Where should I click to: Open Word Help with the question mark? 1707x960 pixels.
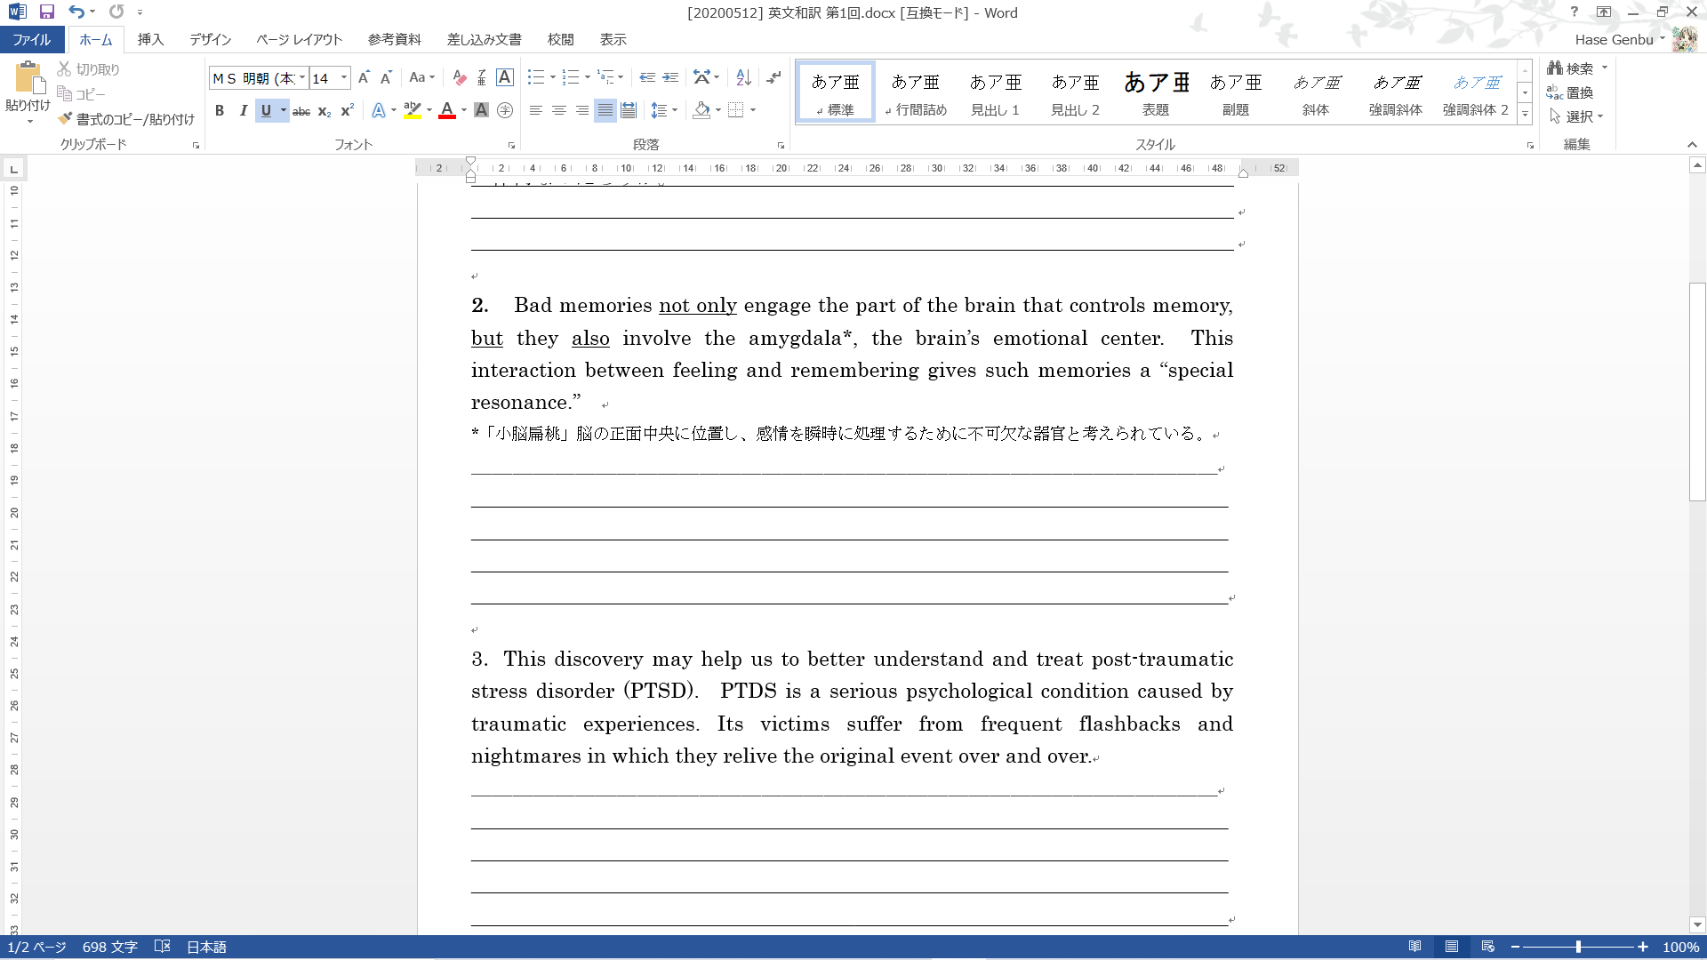click(1574, 12)
